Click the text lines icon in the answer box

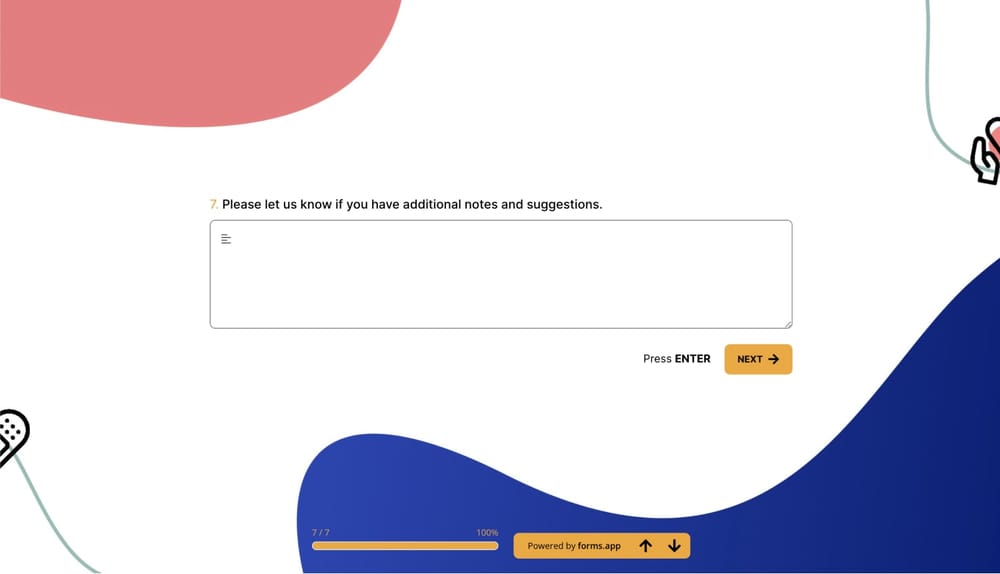pyautogui.click(x=226, y=239)
